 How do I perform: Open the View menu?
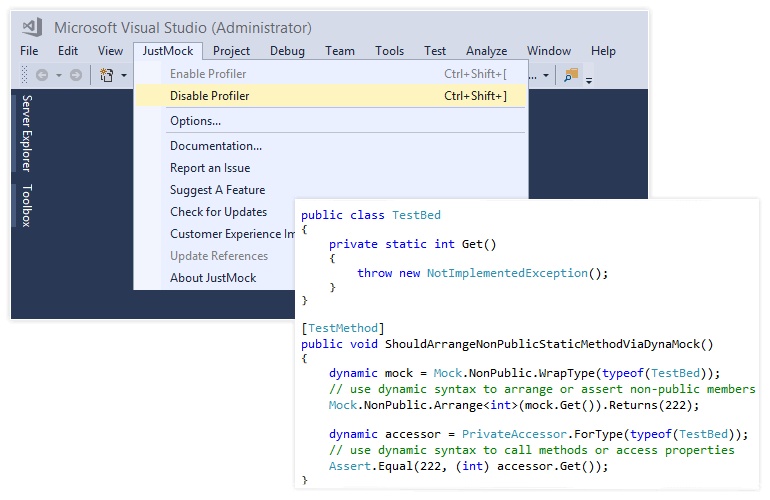point(110,51)
